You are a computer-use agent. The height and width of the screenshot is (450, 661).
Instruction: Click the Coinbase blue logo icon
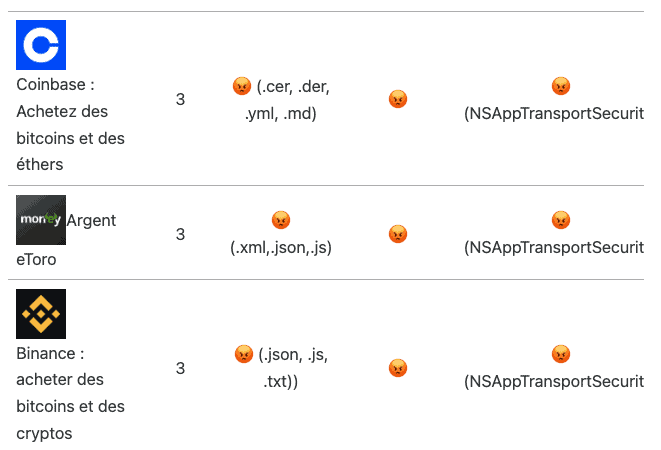click(x=41, y=45)
